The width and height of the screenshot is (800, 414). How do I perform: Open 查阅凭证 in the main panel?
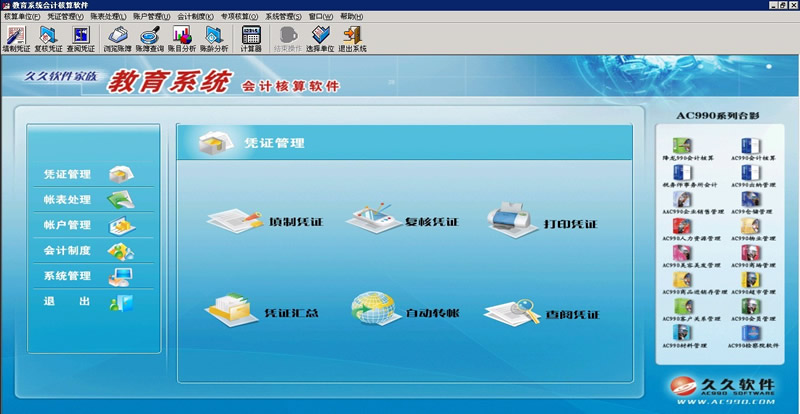coord(541,314)
